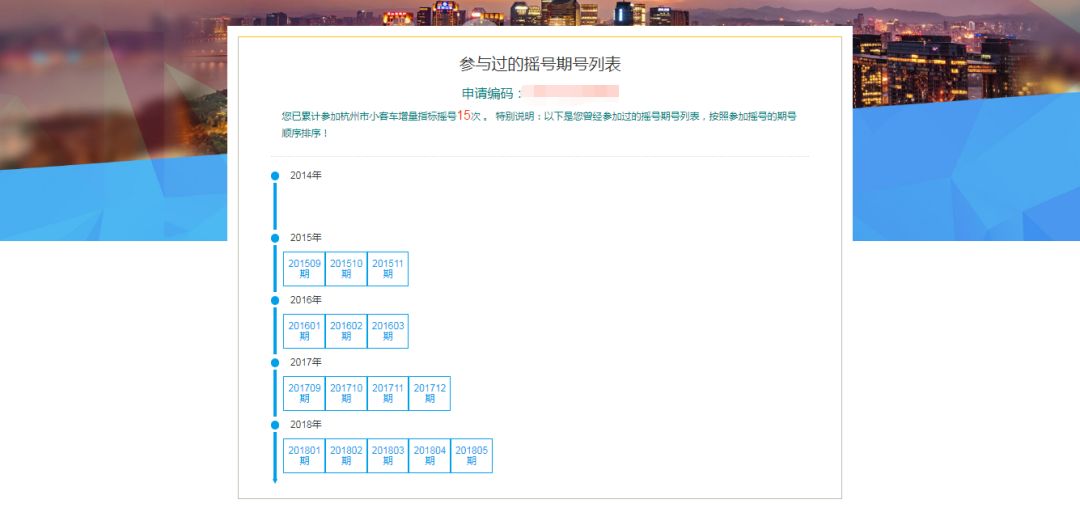The height and width of the screenshot is (508, 1080).
Task: Select the 201601期 period box
Action: (304, 331)
